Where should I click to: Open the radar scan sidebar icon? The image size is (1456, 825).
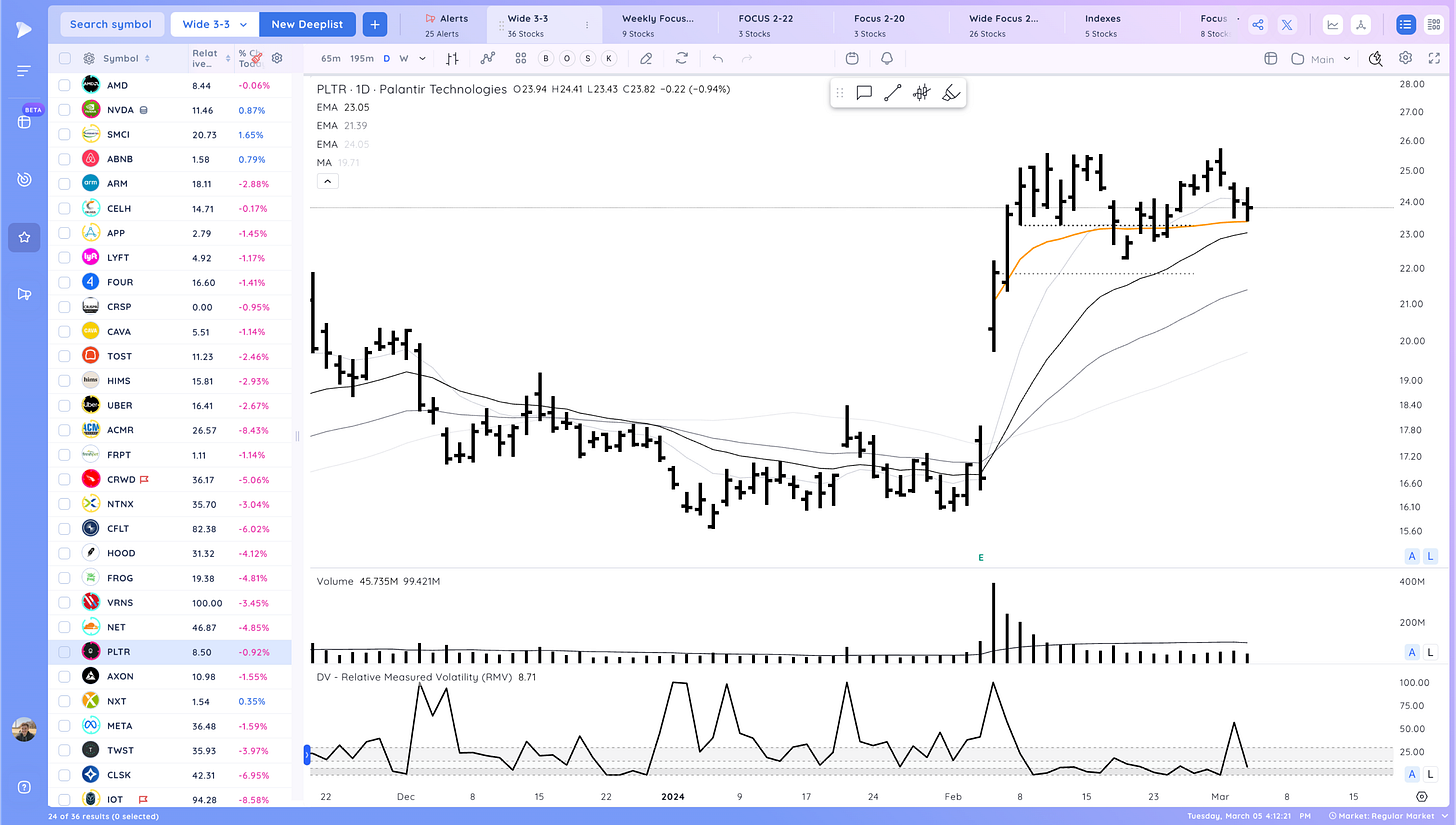point(24,180)
